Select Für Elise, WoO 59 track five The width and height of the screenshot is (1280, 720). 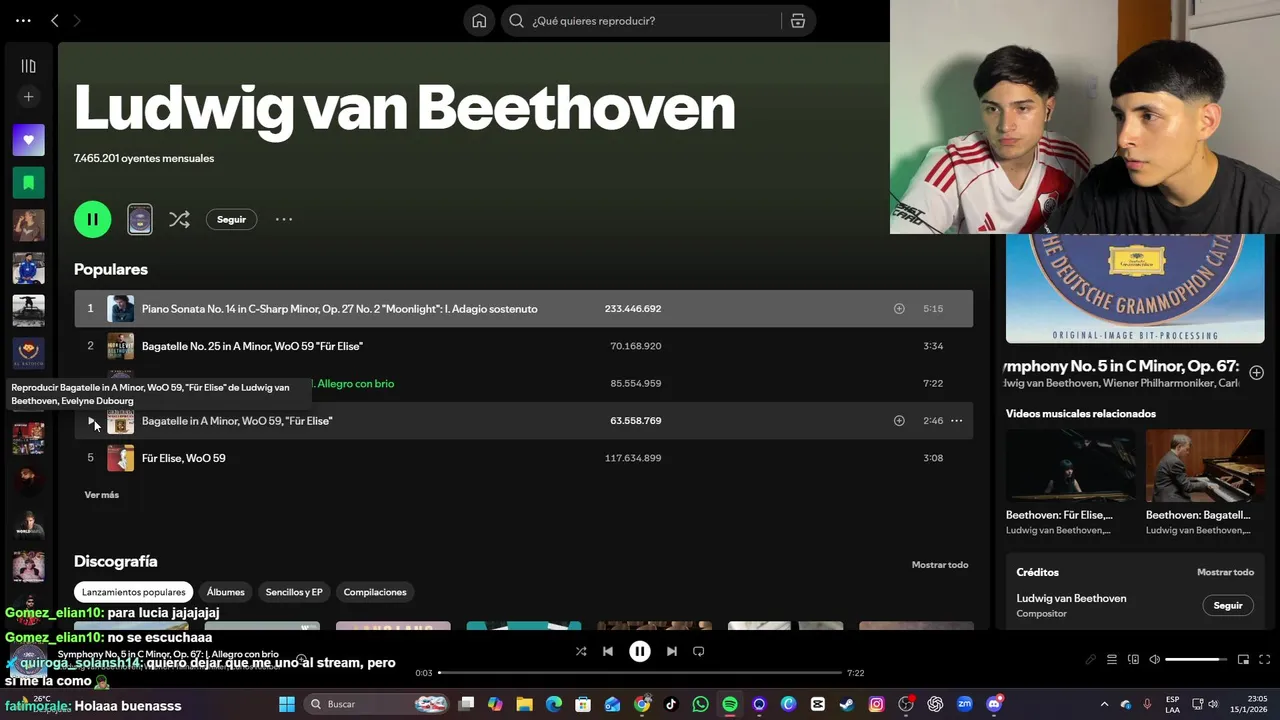(523, 458)
